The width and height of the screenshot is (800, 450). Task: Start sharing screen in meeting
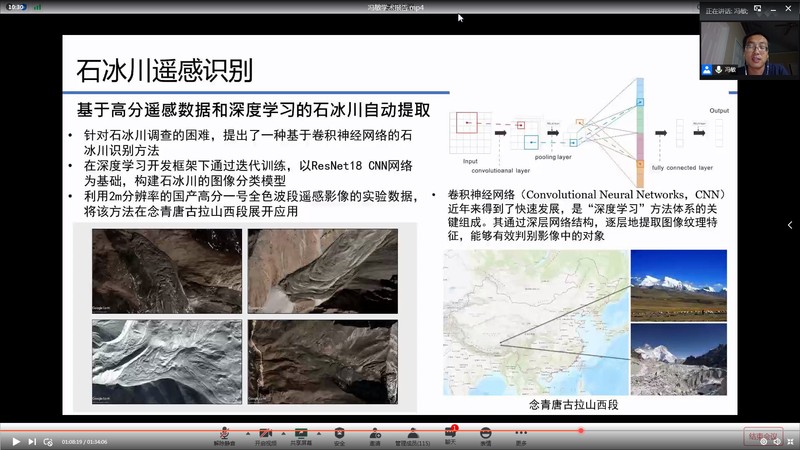tap(300, 433)
